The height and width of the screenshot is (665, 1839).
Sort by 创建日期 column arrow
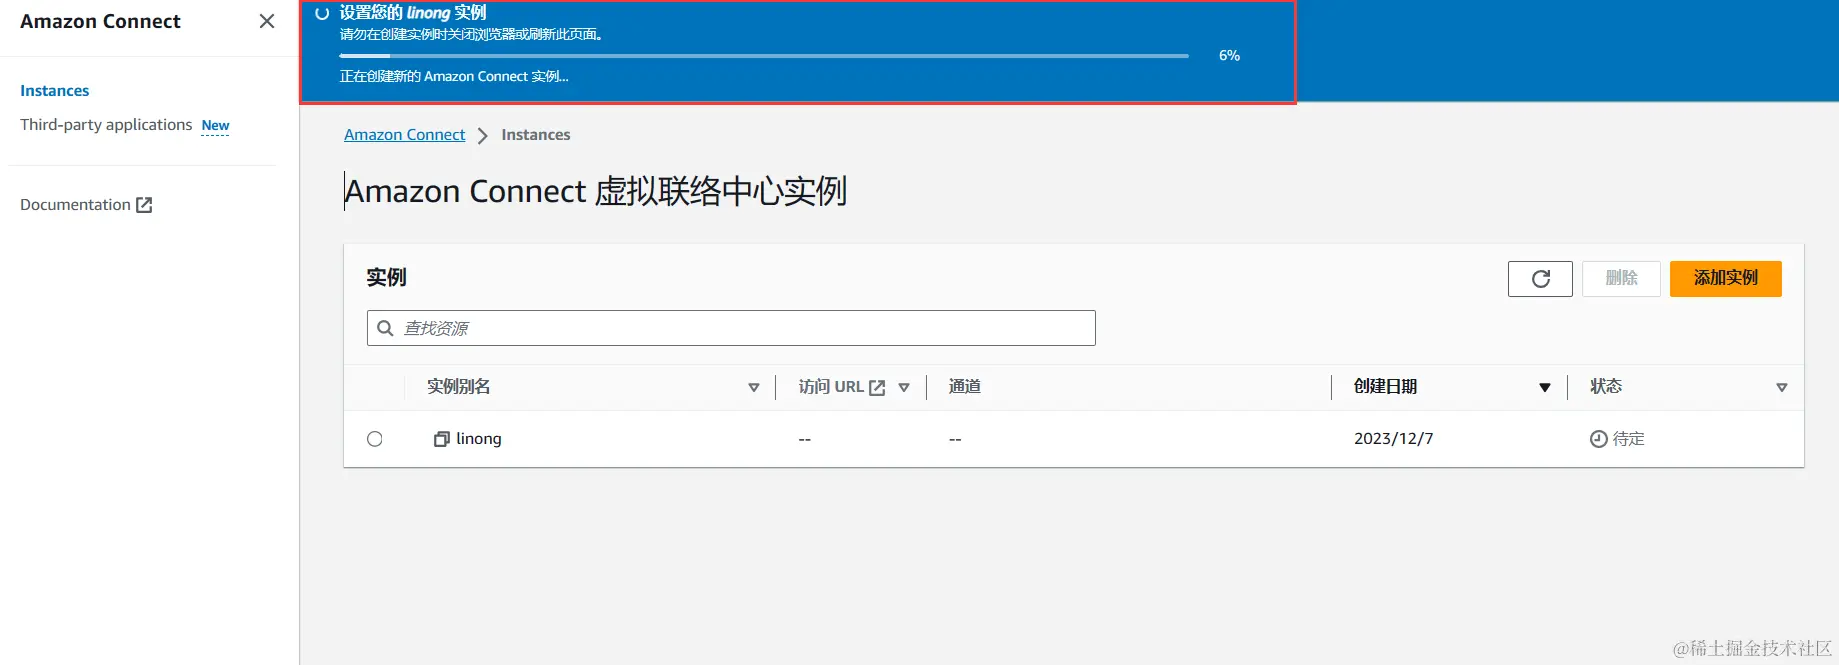click(x=1545, y=388)
